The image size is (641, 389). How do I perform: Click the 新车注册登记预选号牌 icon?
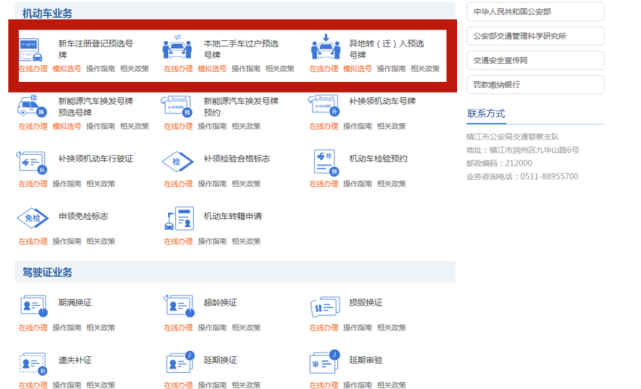31,49
